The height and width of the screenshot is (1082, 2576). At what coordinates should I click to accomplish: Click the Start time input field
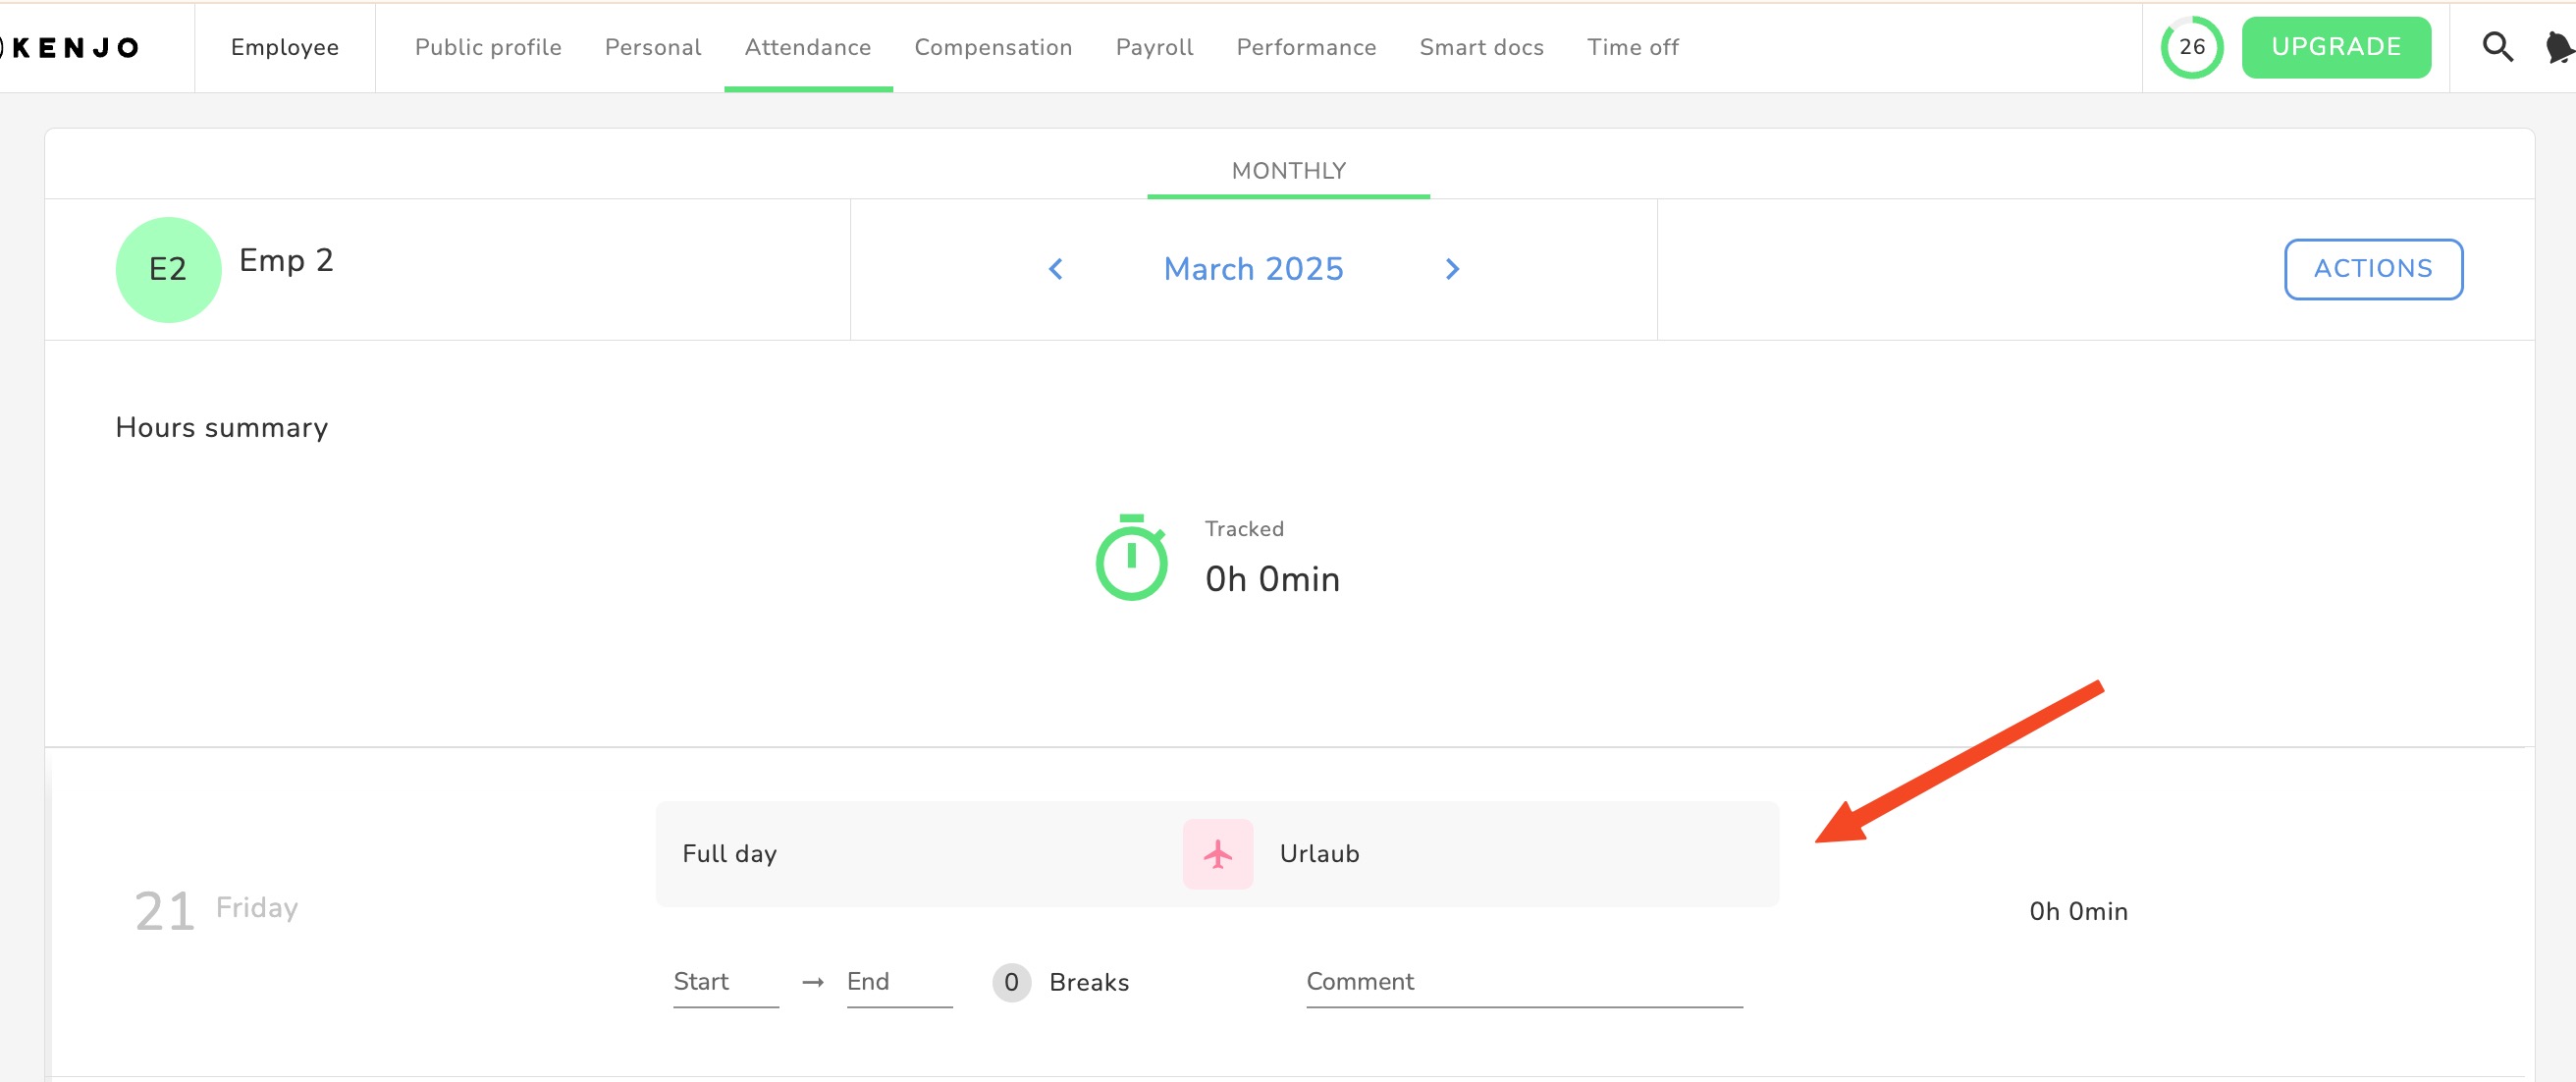click(725, 982)
